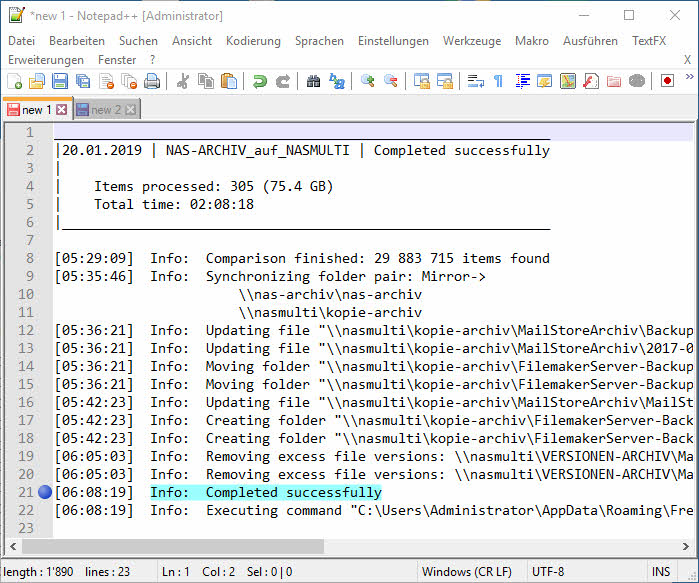Click the '\\nas-archiv\nas-archiv' path line
The image size is (699, 583).
(330, 294)
